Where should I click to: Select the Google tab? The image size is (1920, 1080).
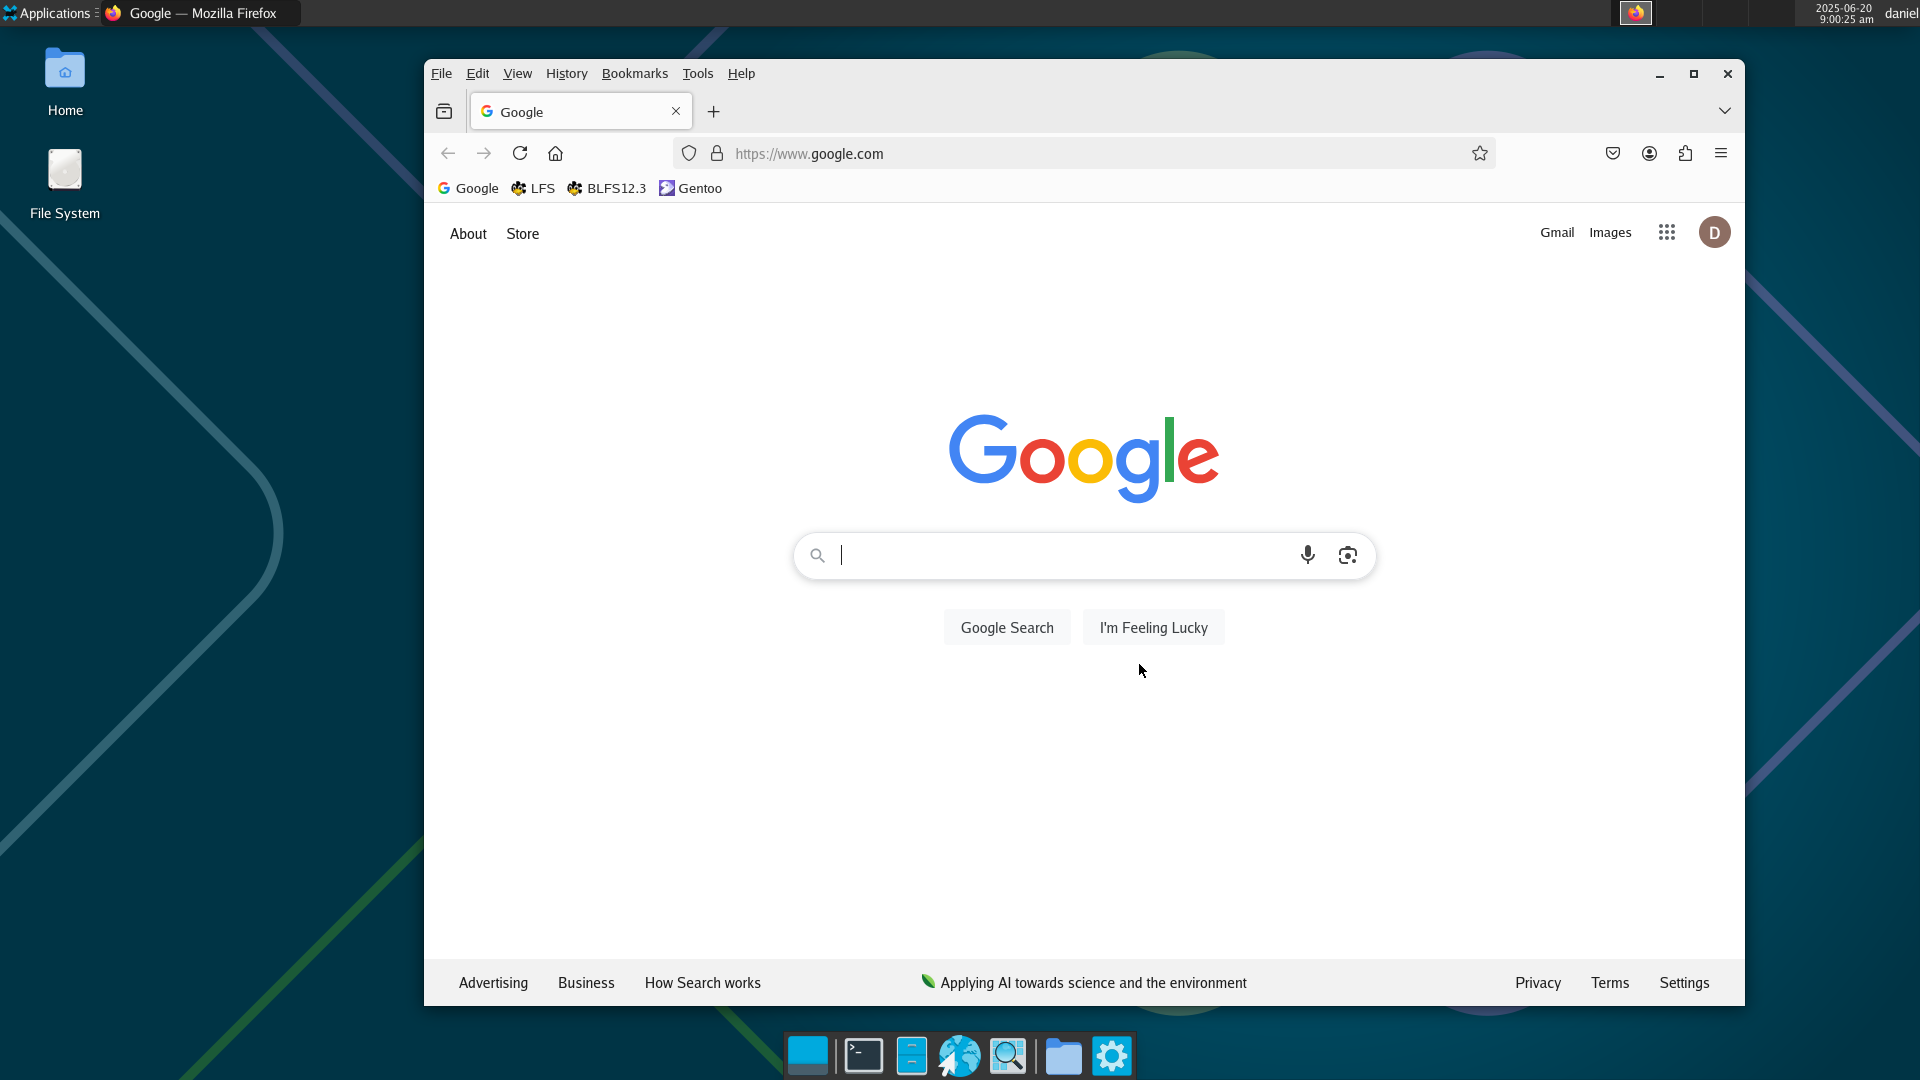click(581, 111)
